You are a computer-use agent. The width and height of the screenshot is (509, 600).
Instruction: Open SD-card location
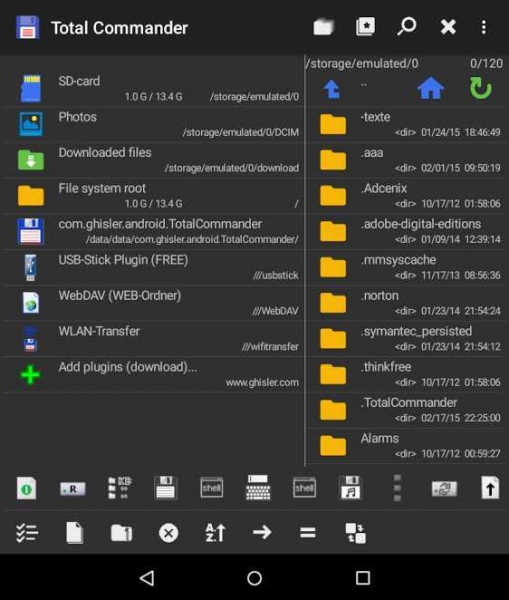tap(153, 88)
